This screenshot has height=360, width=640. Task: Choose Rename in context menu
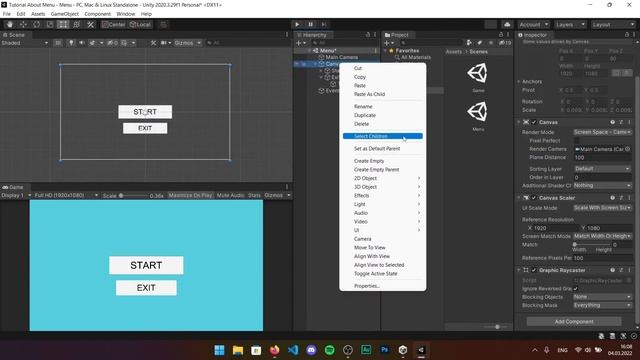click(363, 107)
